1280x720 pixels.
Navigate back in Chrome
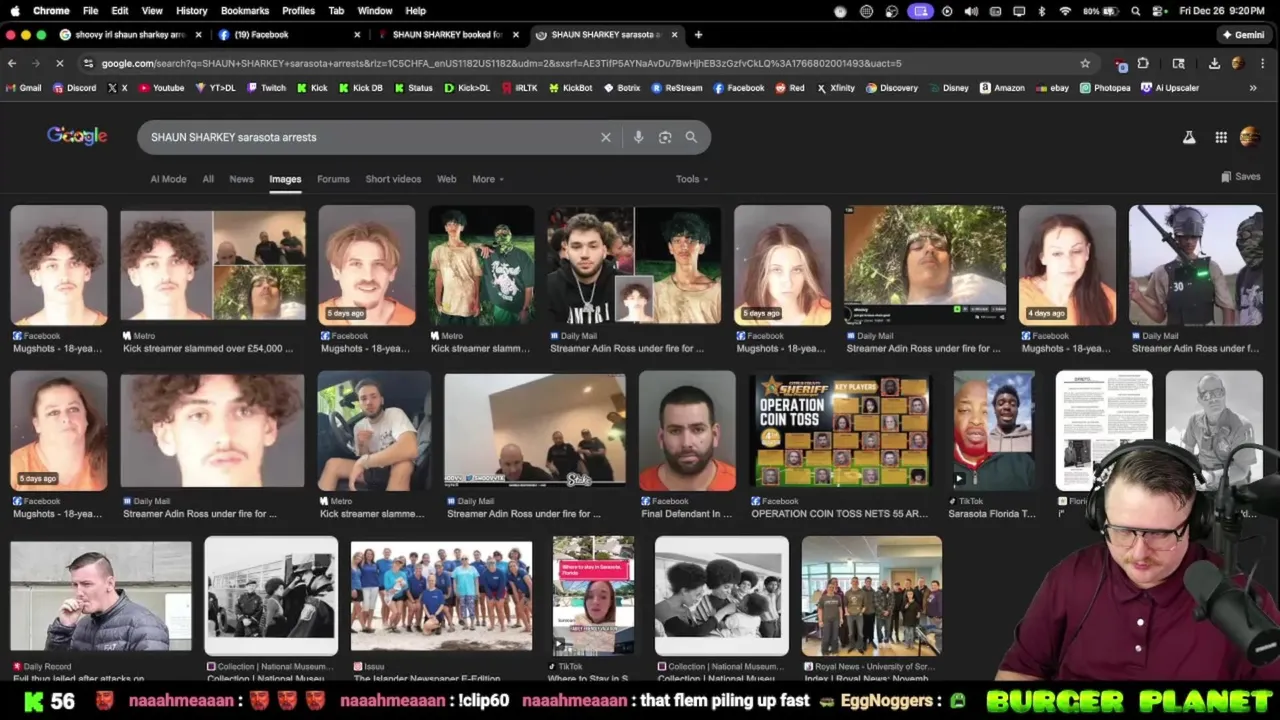pyautogui.click(x=12, y=63)
